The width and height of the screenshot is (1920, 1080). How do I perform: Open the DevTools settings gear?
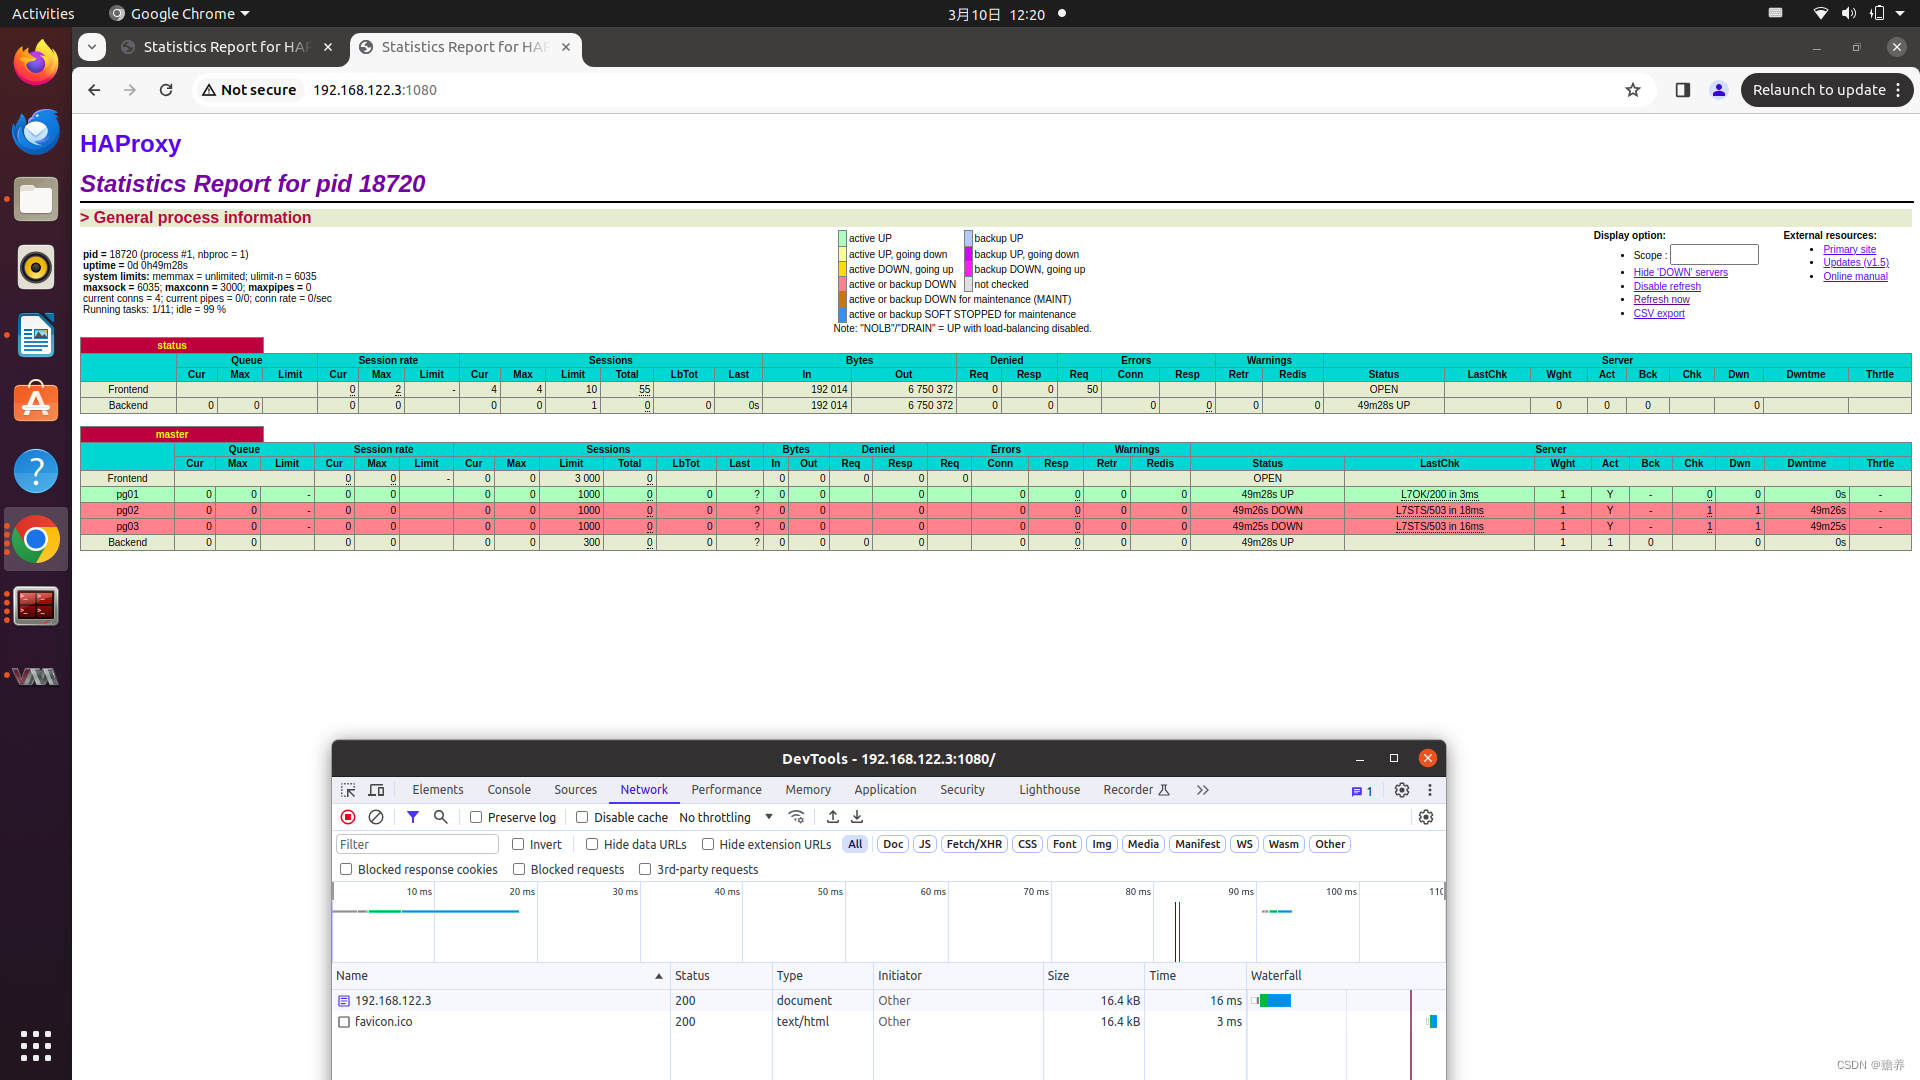click(1402, 790)
